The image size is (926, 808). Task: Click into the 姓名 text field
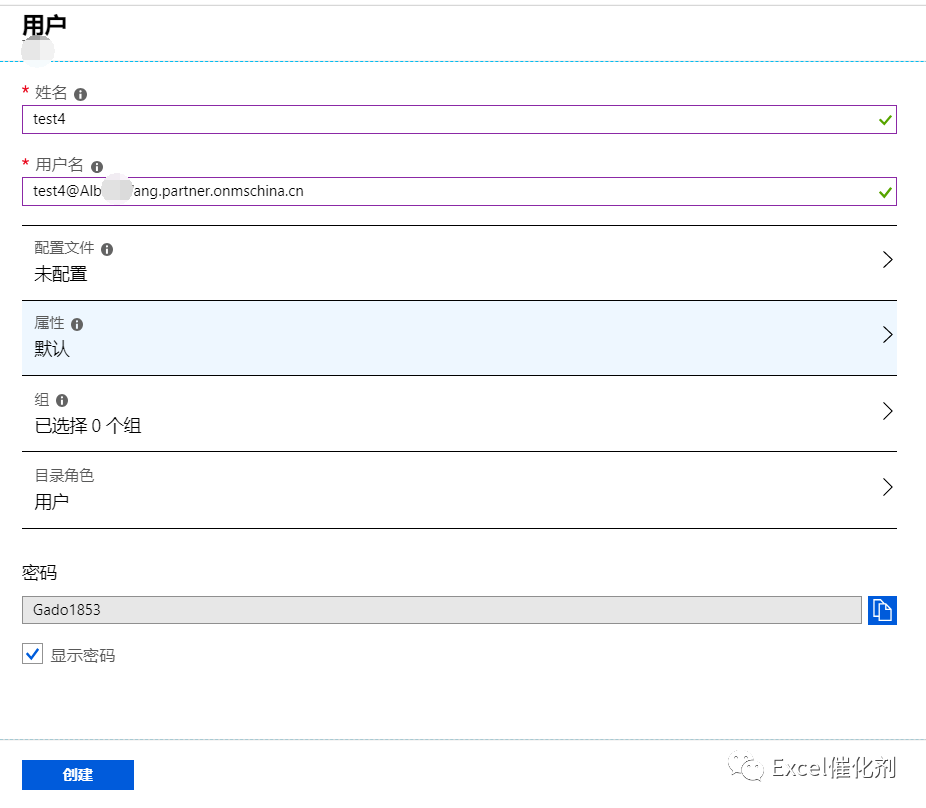click(x=440, y=120)
